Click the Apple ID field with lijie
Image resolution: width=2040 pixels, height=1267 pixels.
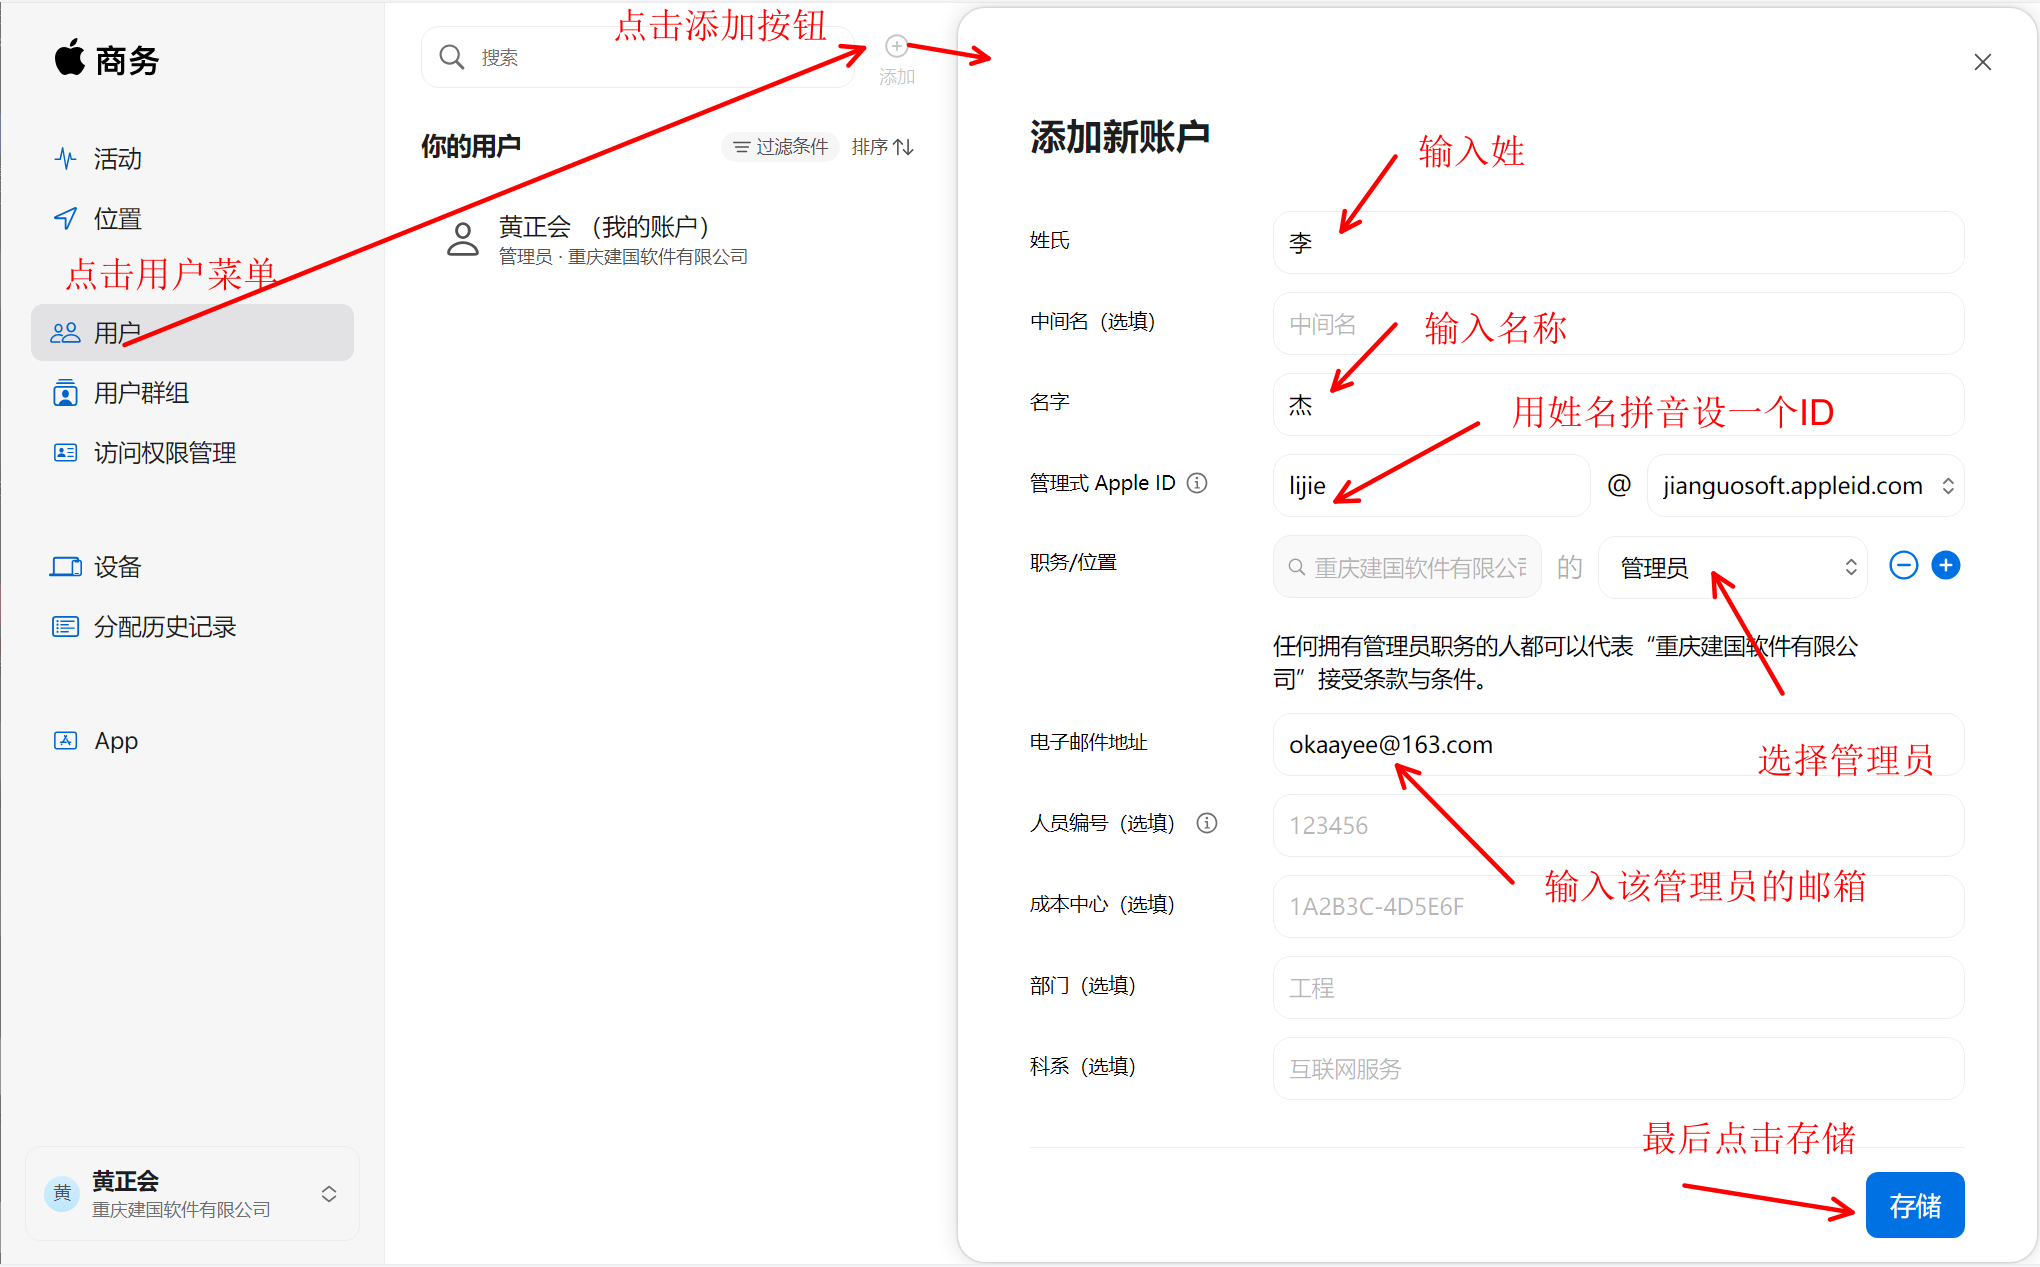1431,485
